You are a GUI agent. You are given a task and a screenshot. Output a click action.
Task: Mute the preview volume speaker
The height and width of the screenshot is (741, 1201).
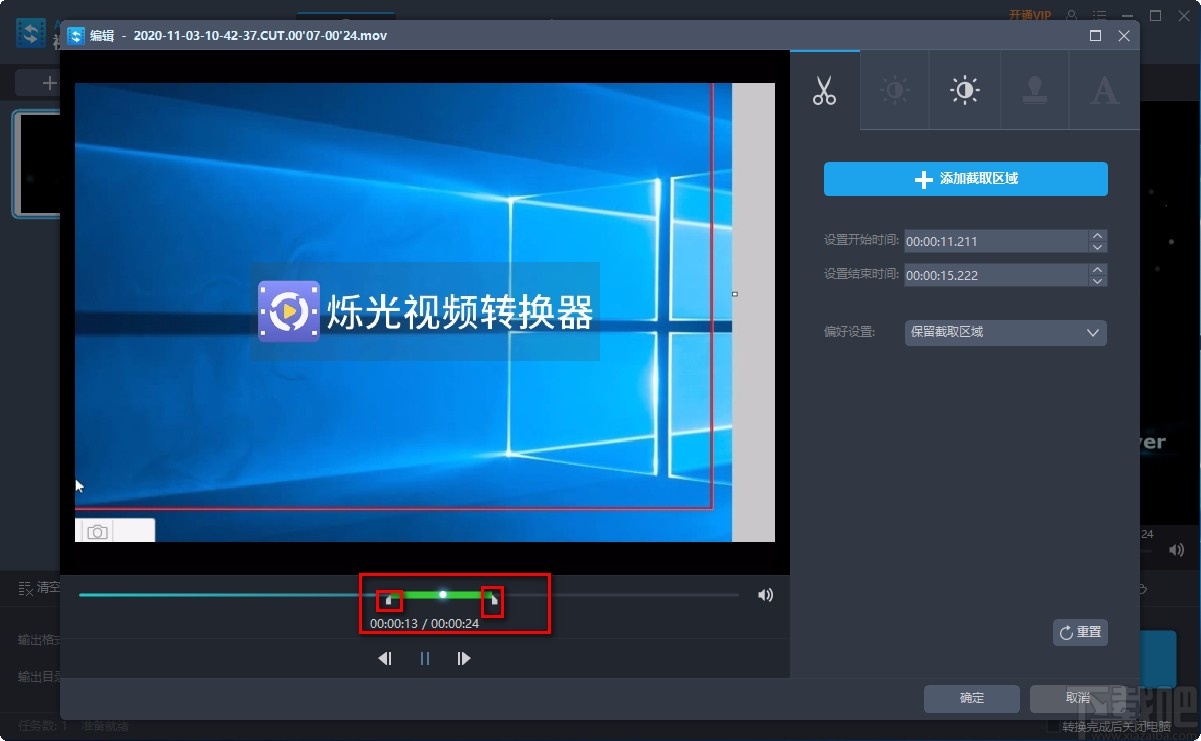click(x=765, y=594)
